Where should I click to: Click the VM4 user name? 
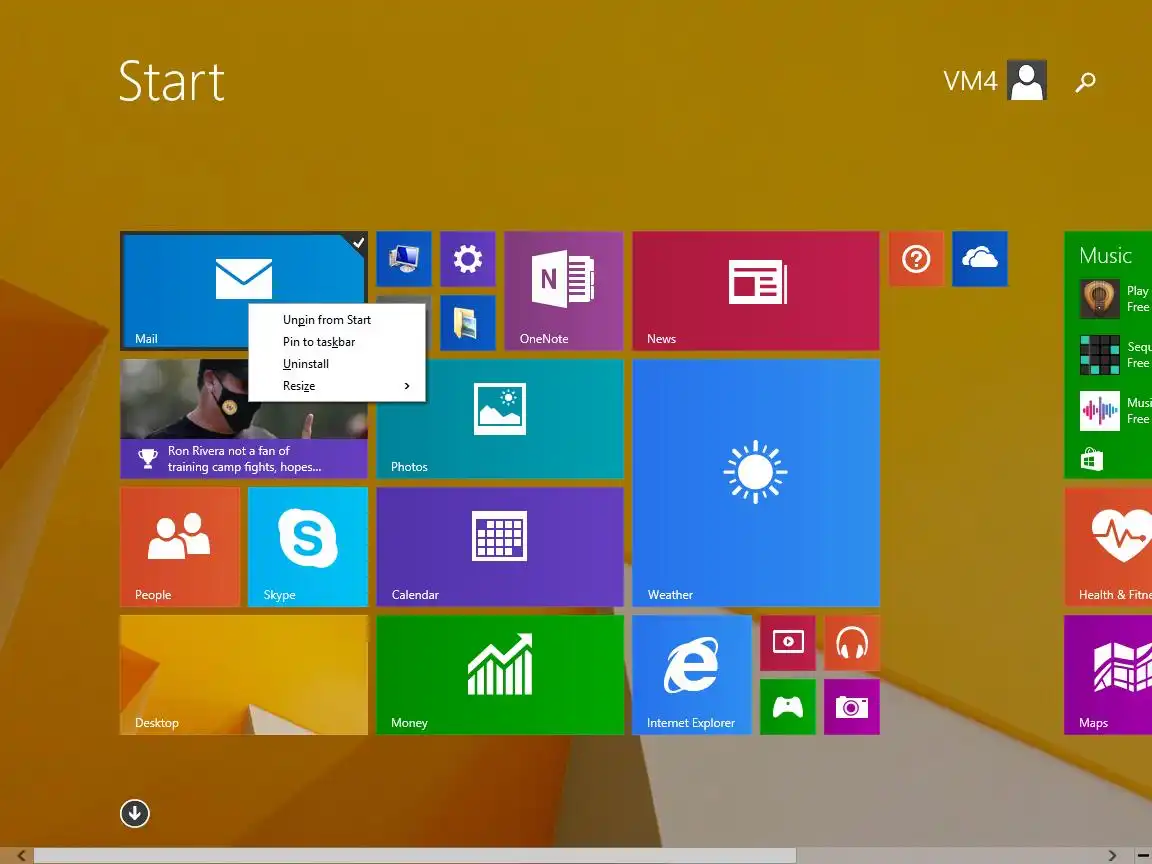click(x=970, y=81)
